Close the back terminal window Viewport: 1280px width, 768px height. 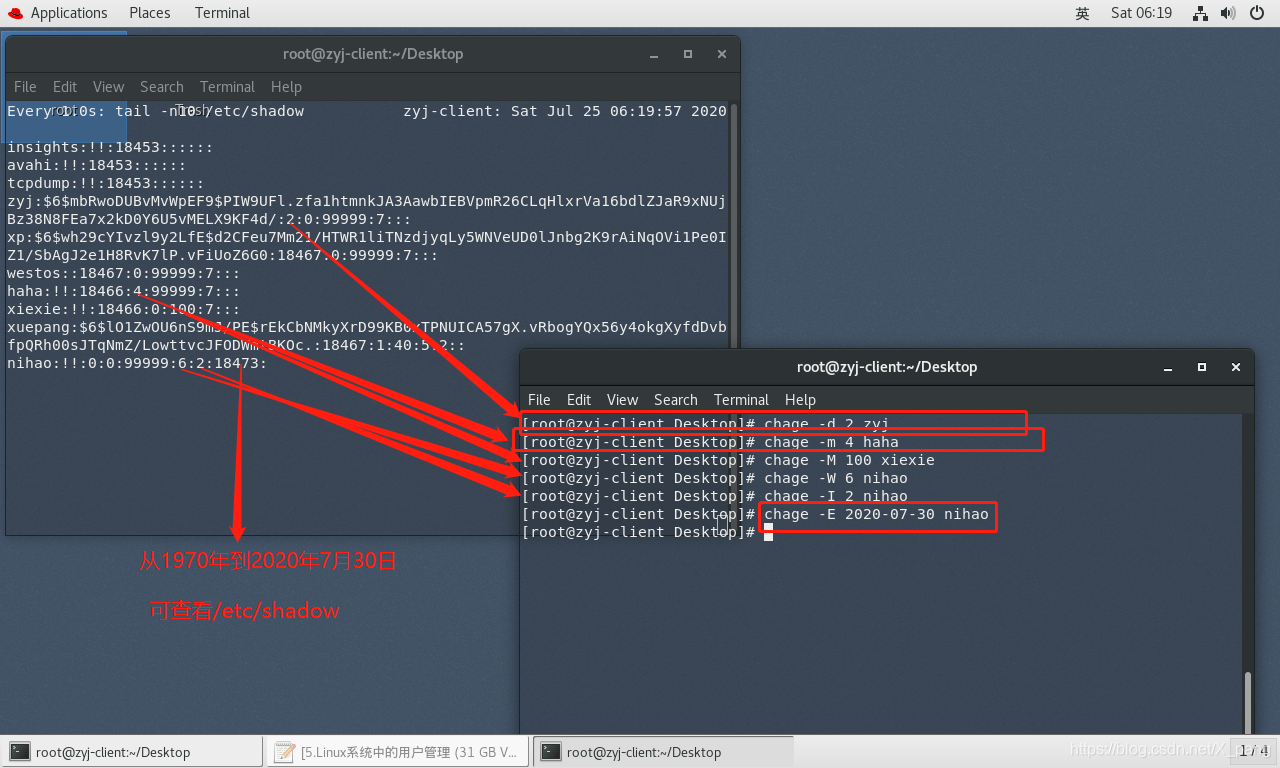pyautogui.click(x=720, y=54)
